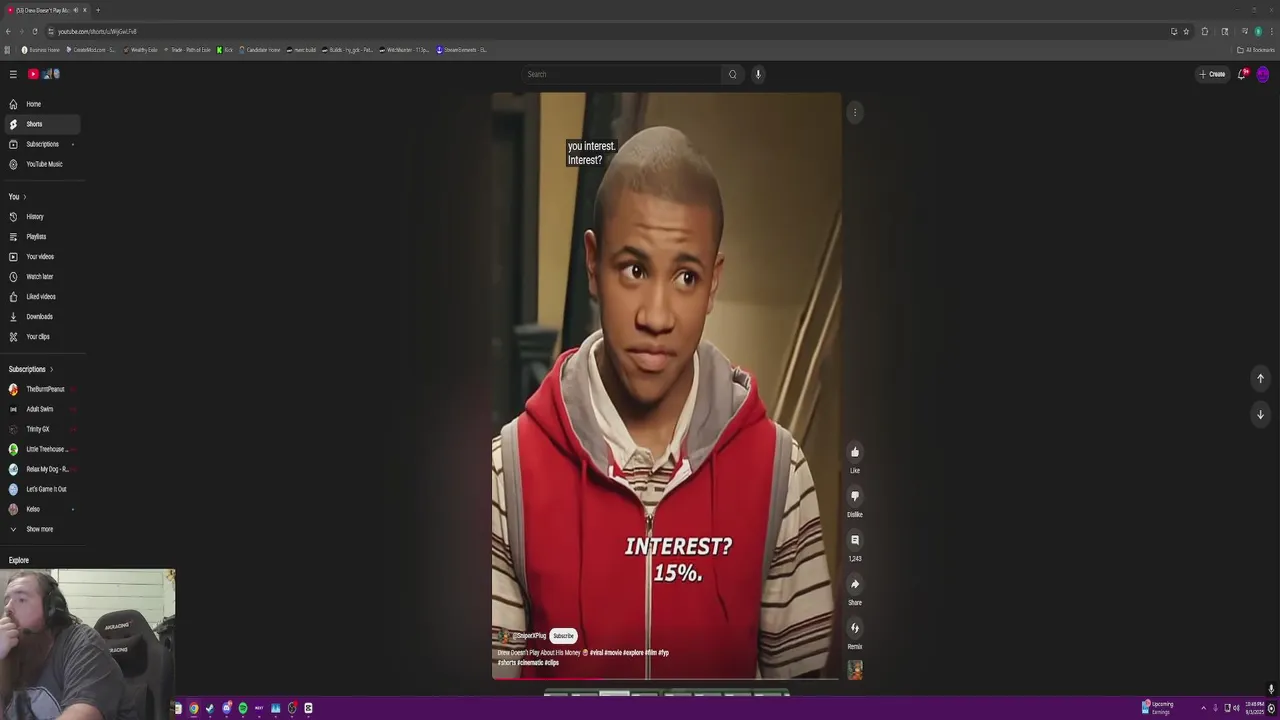Open the Kick bookmark
Viewport: 1280px width, 720px height.
(225, 50)
